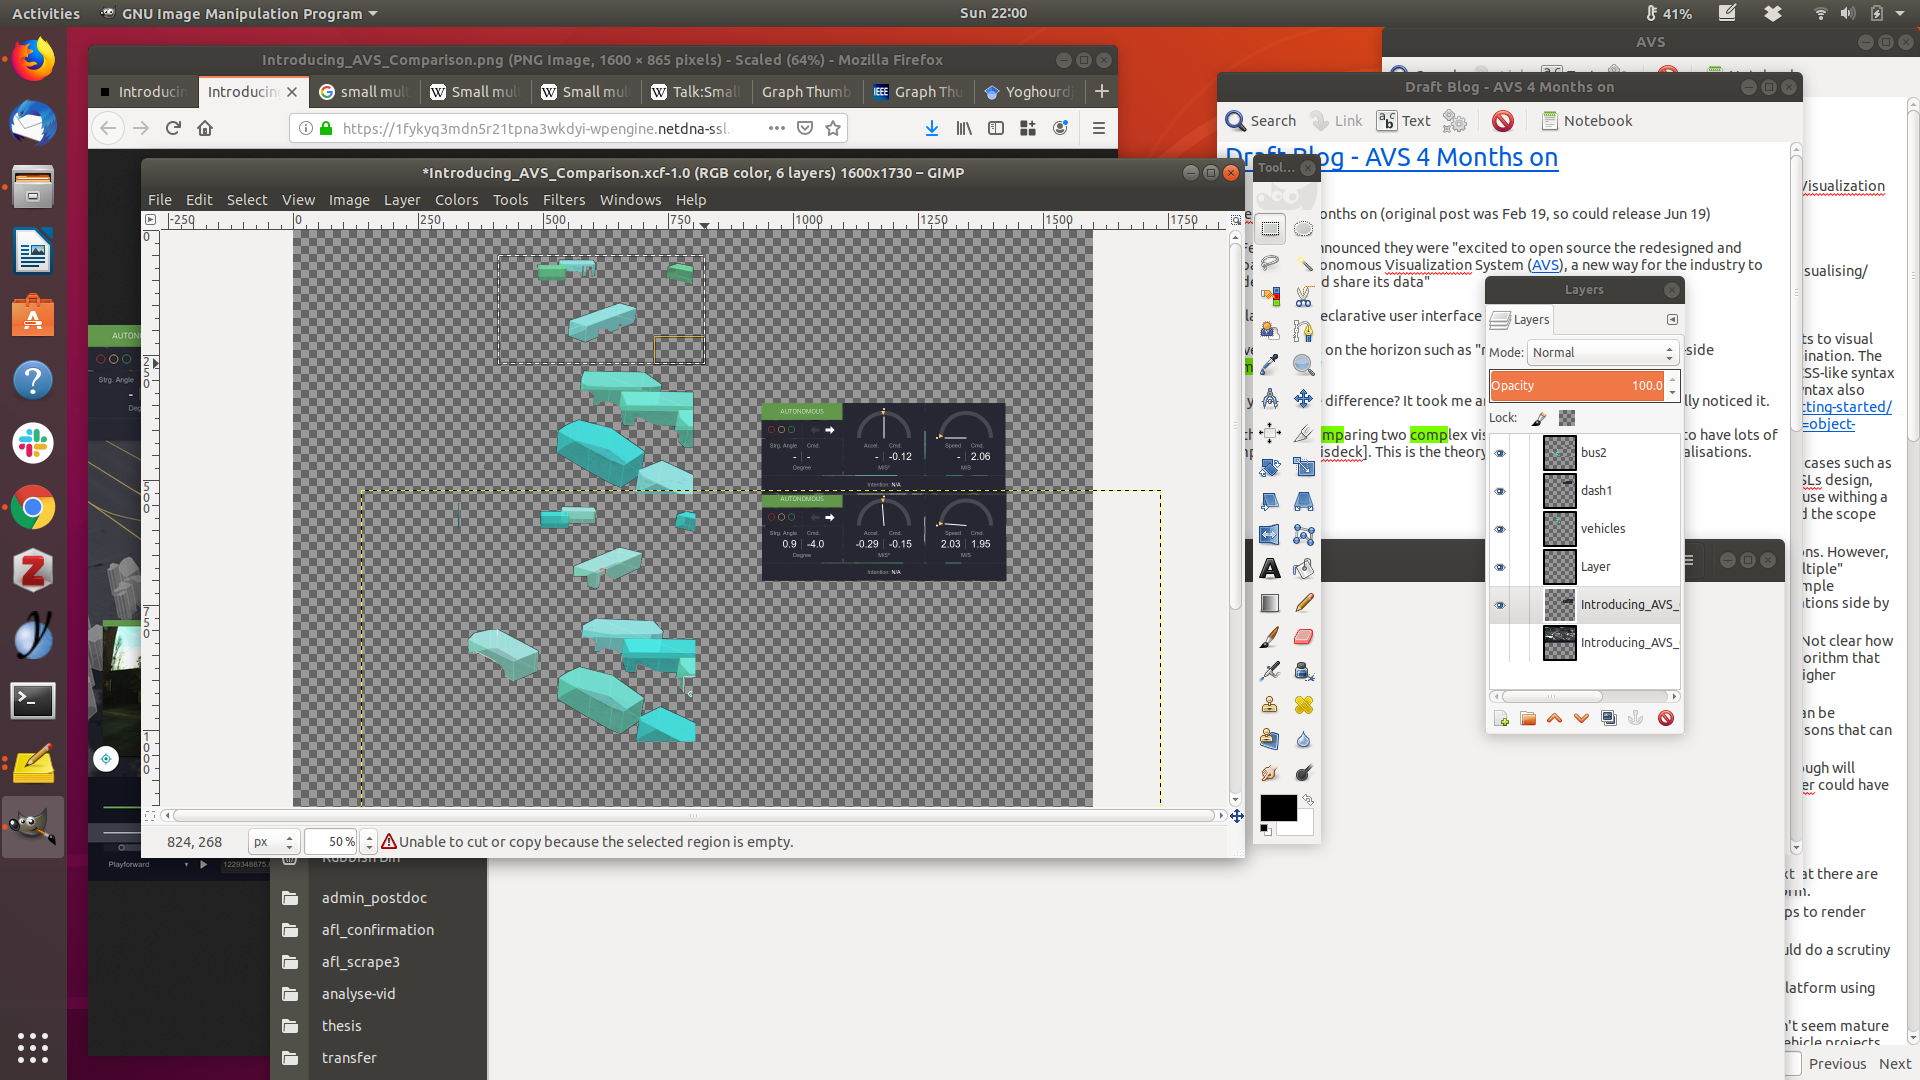
Task: Open the px units dropdown
Action: 274,842
